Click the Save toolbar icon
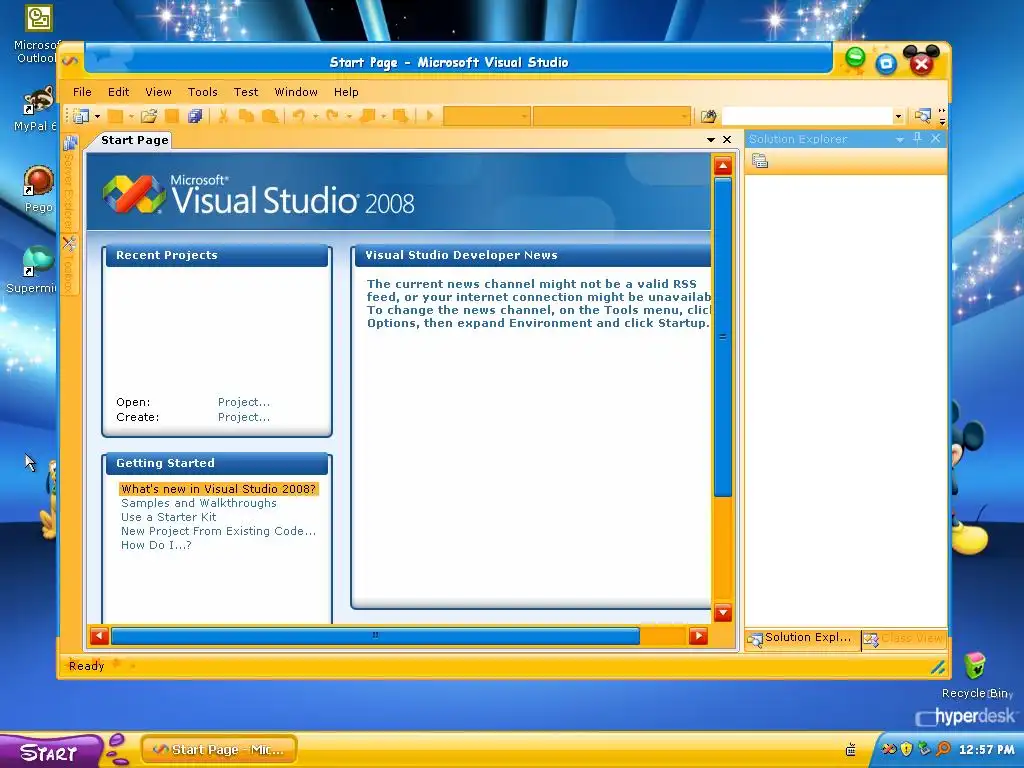1024x768 pixels. pyautogui.click(x=172, y=116)
